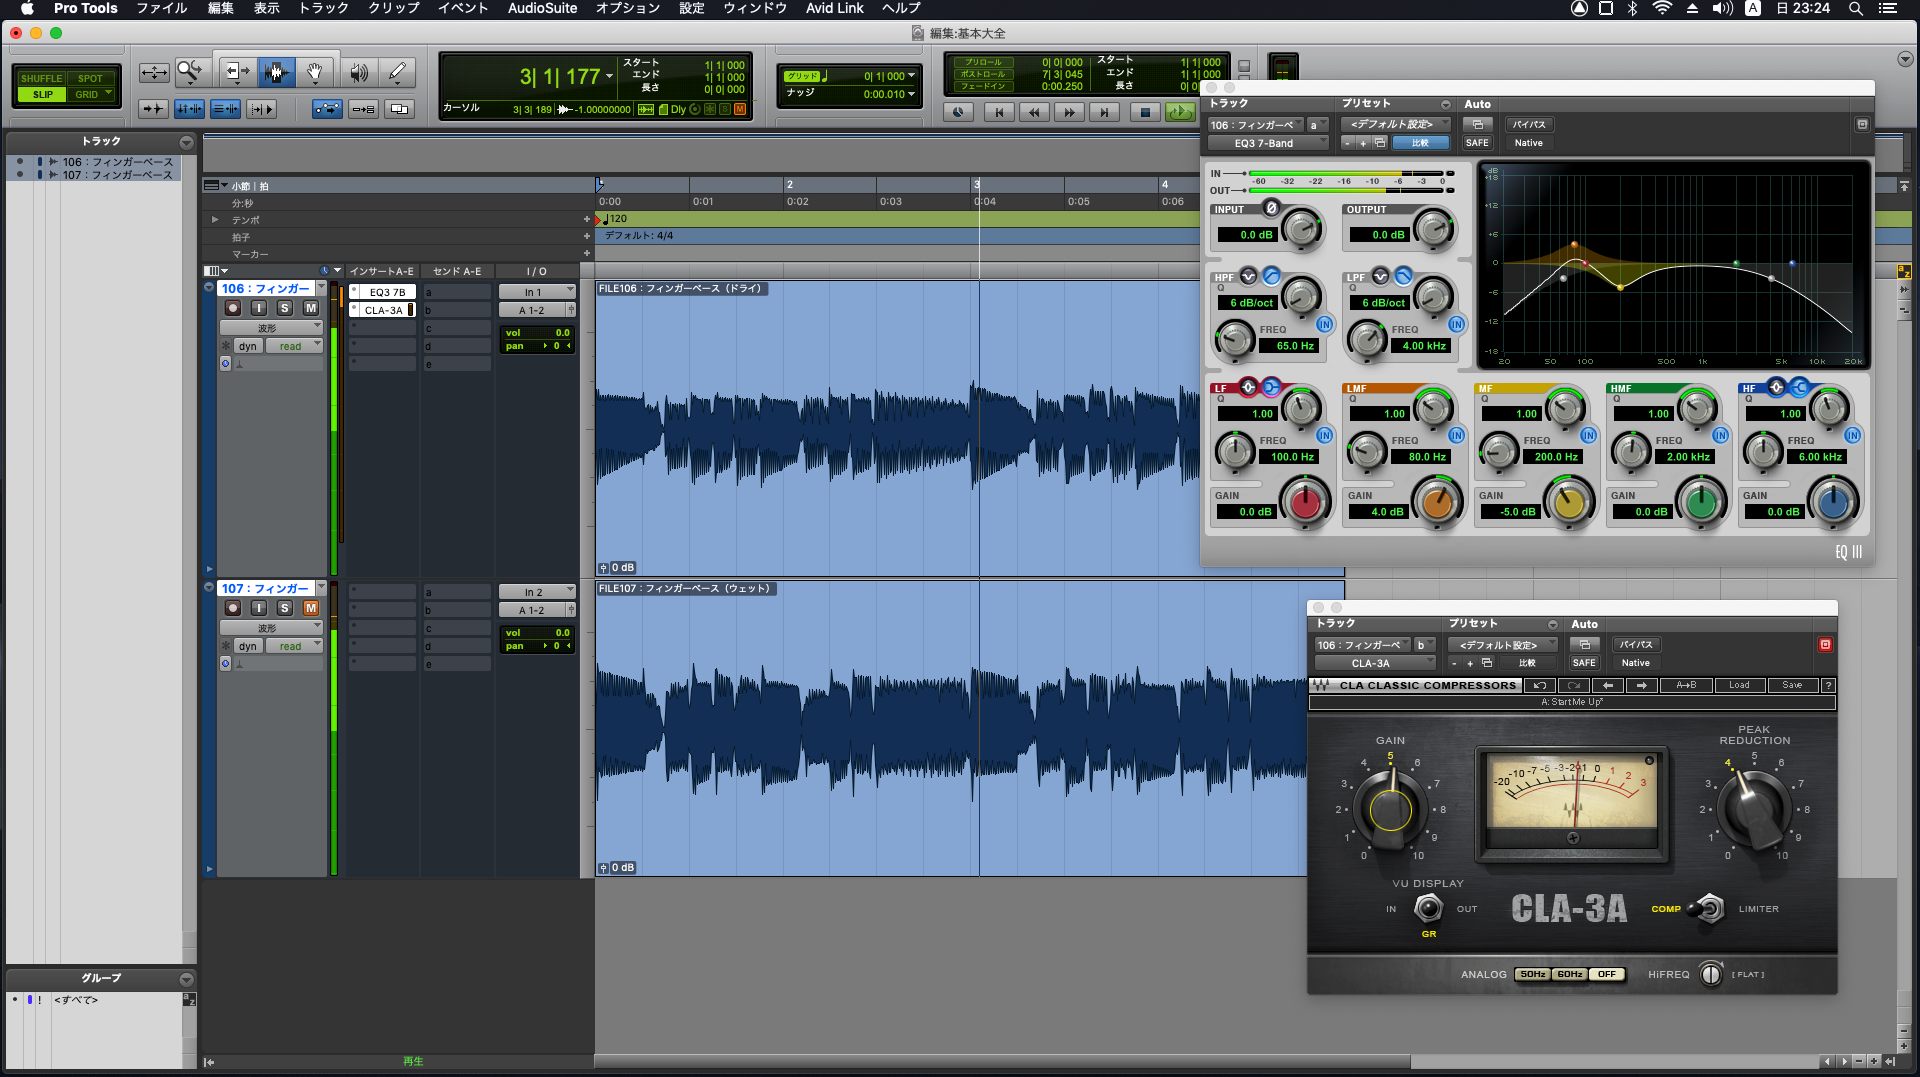Select the Selector waveform tool
The image size is (1920, 1077).
[x=276, y=72]
